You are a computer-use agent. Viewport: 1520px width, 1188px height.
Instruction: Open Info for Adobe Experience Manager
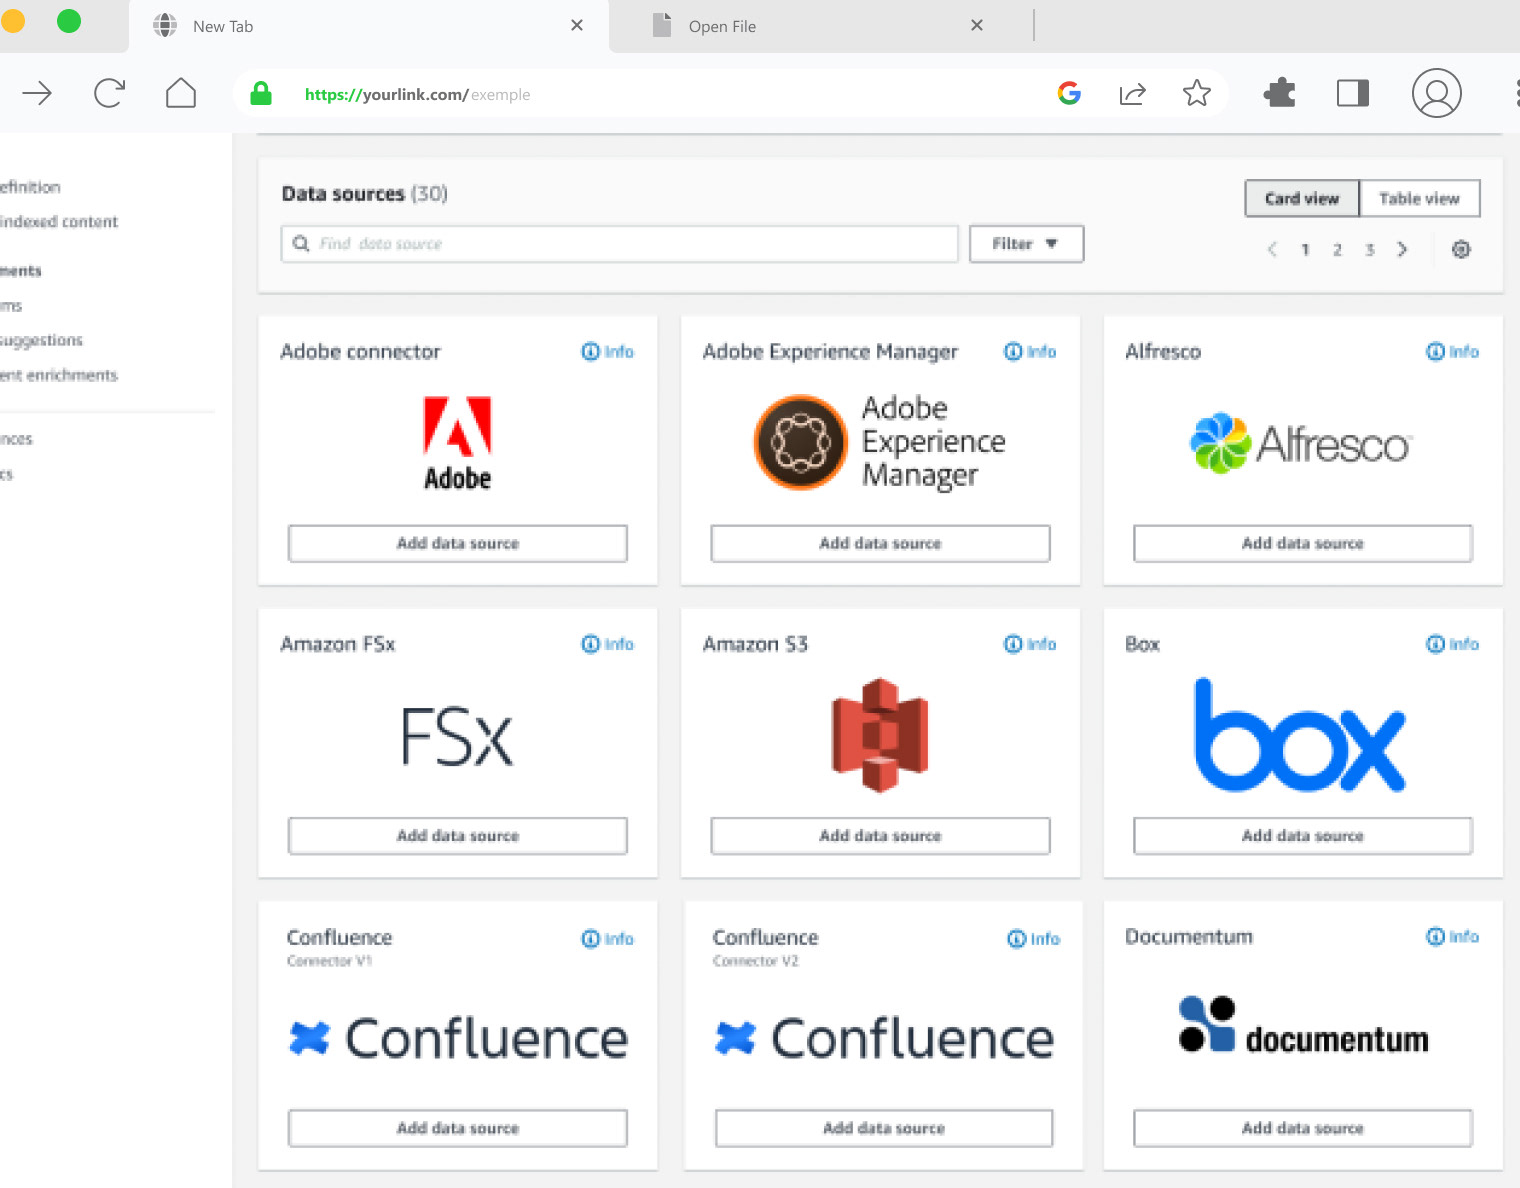[1030, 351]
